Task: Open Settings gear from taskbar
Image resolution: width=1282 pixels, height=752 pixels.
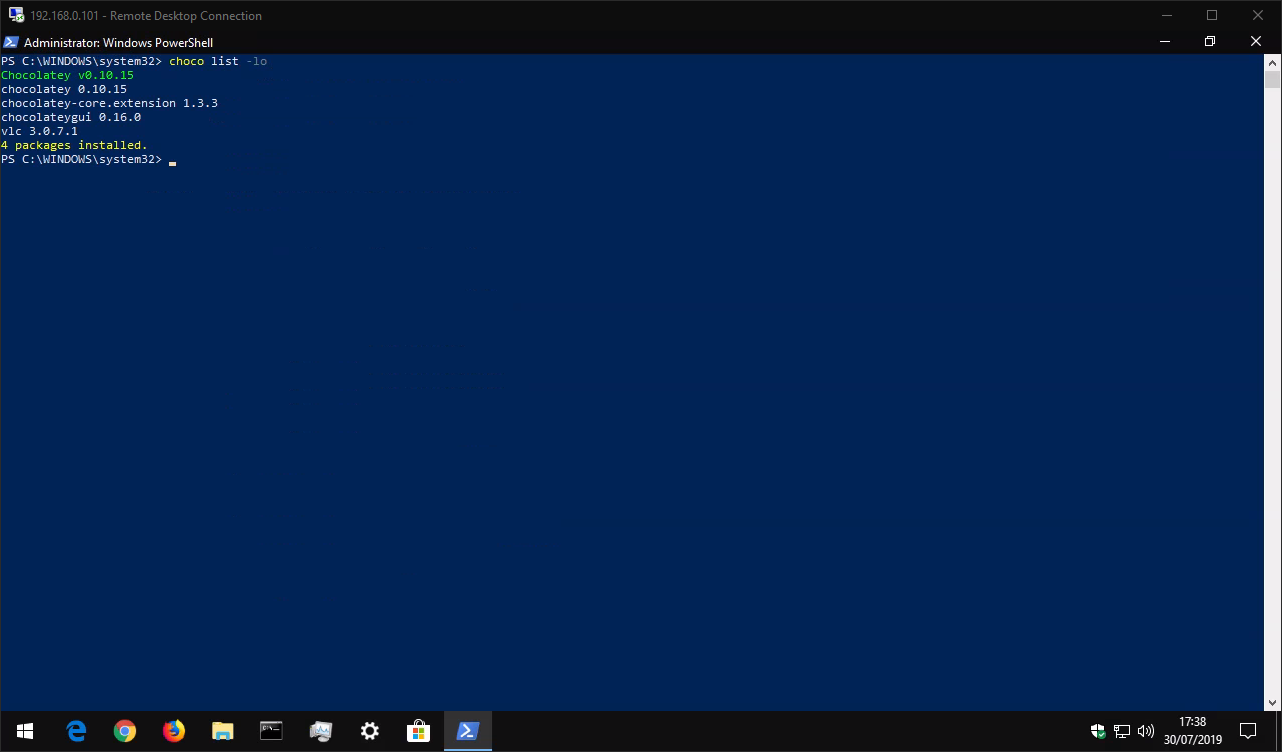Action: 369,731
